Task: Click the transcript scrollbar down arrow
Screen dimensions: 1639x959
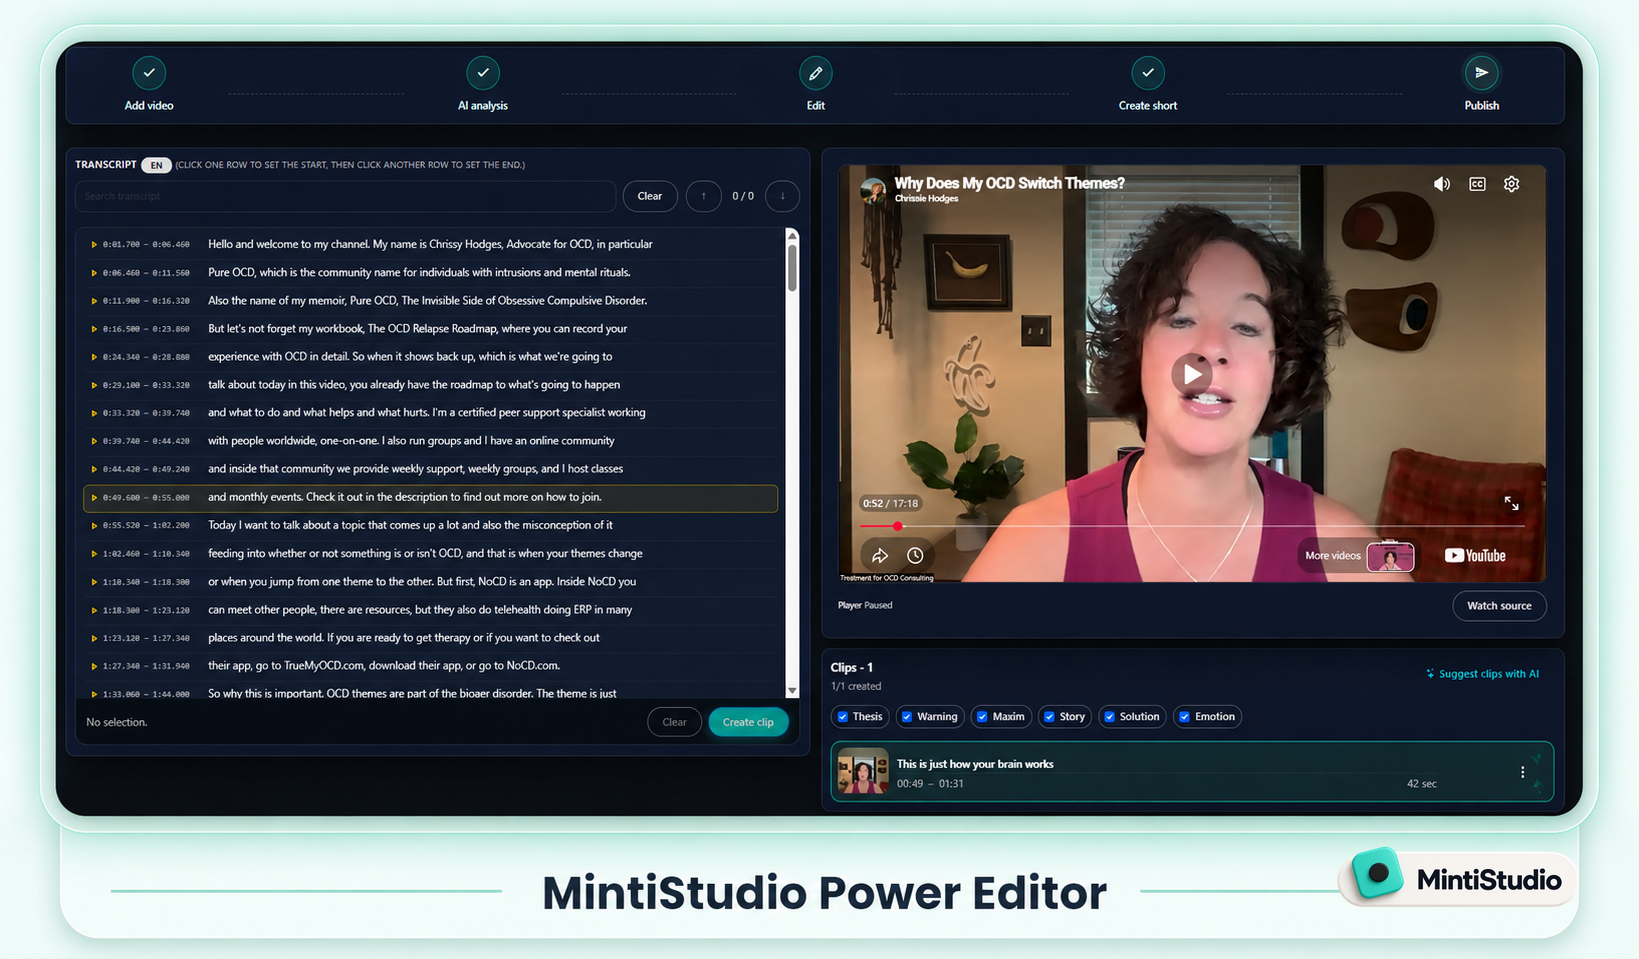Action: coord(792,690)
